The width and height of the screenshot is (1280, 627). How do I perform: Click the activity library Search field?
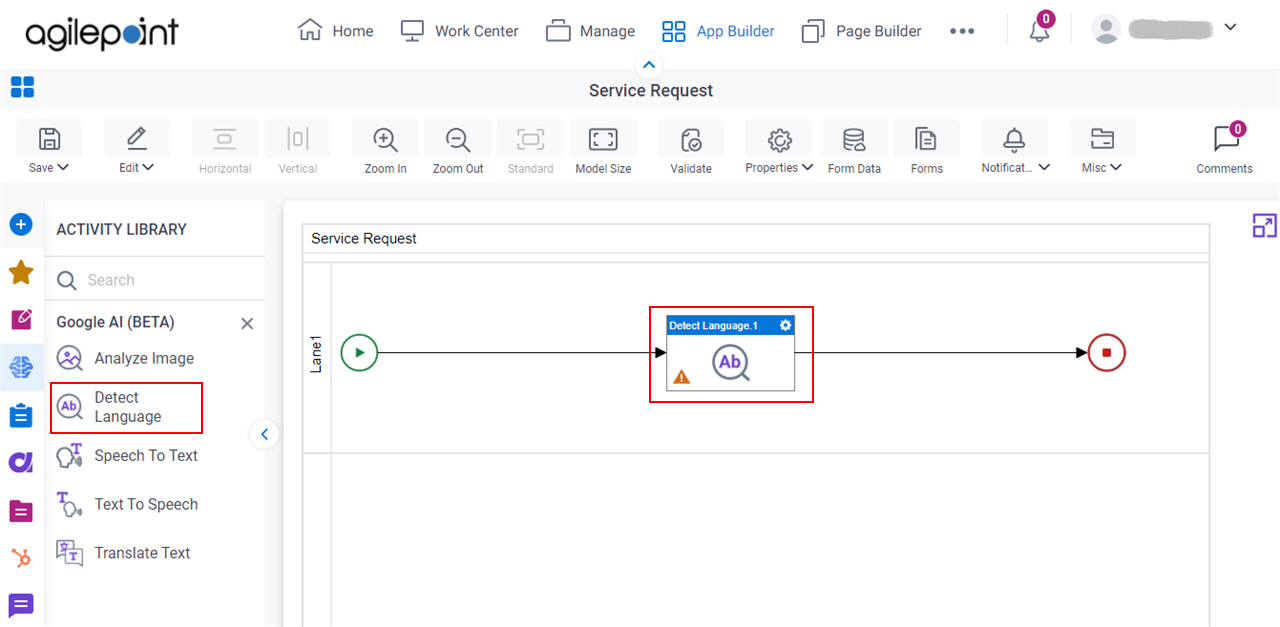coord(155,280)
